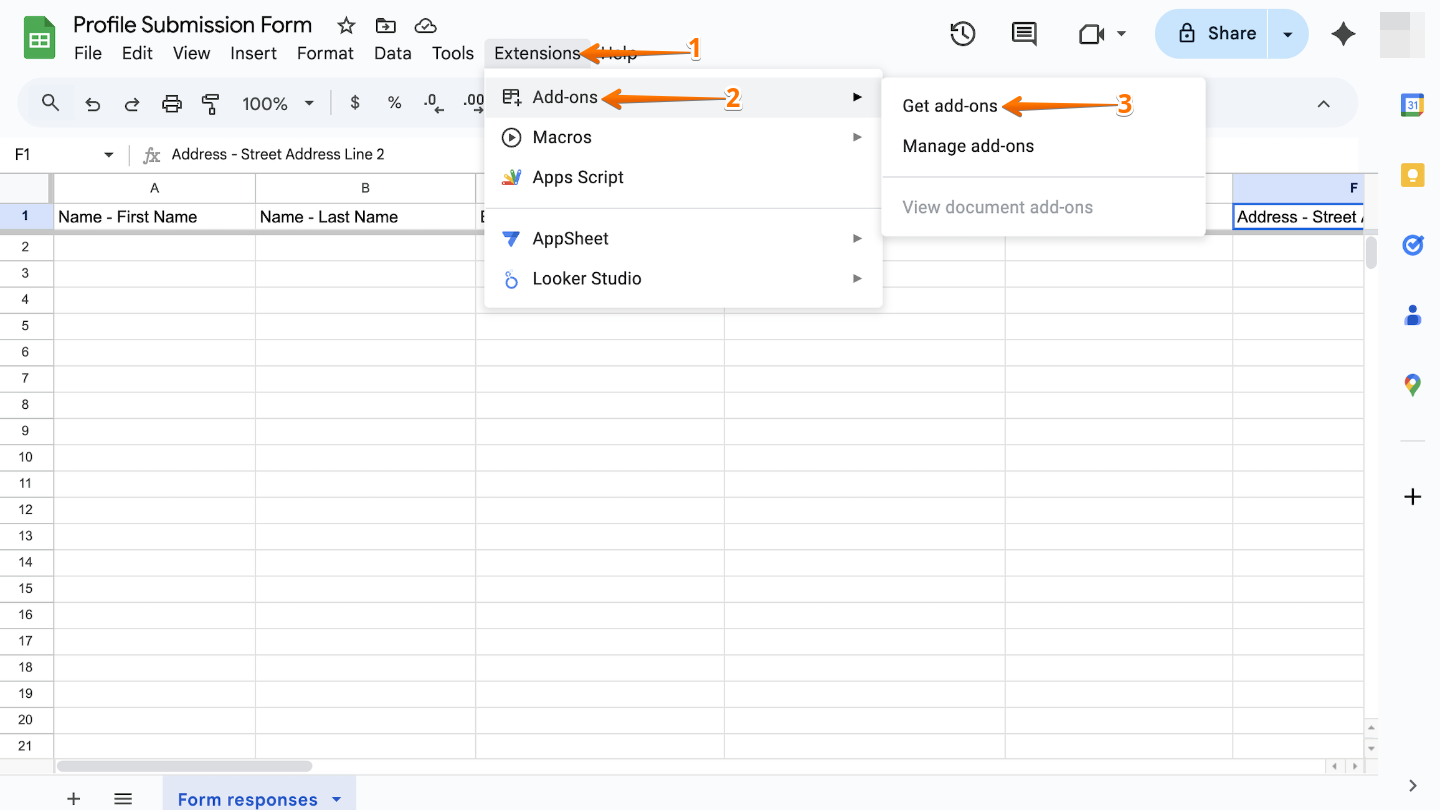Format selection as currency
Image resolution: width=1440 pixels, height=810 pixels.
tap(354, 103)
